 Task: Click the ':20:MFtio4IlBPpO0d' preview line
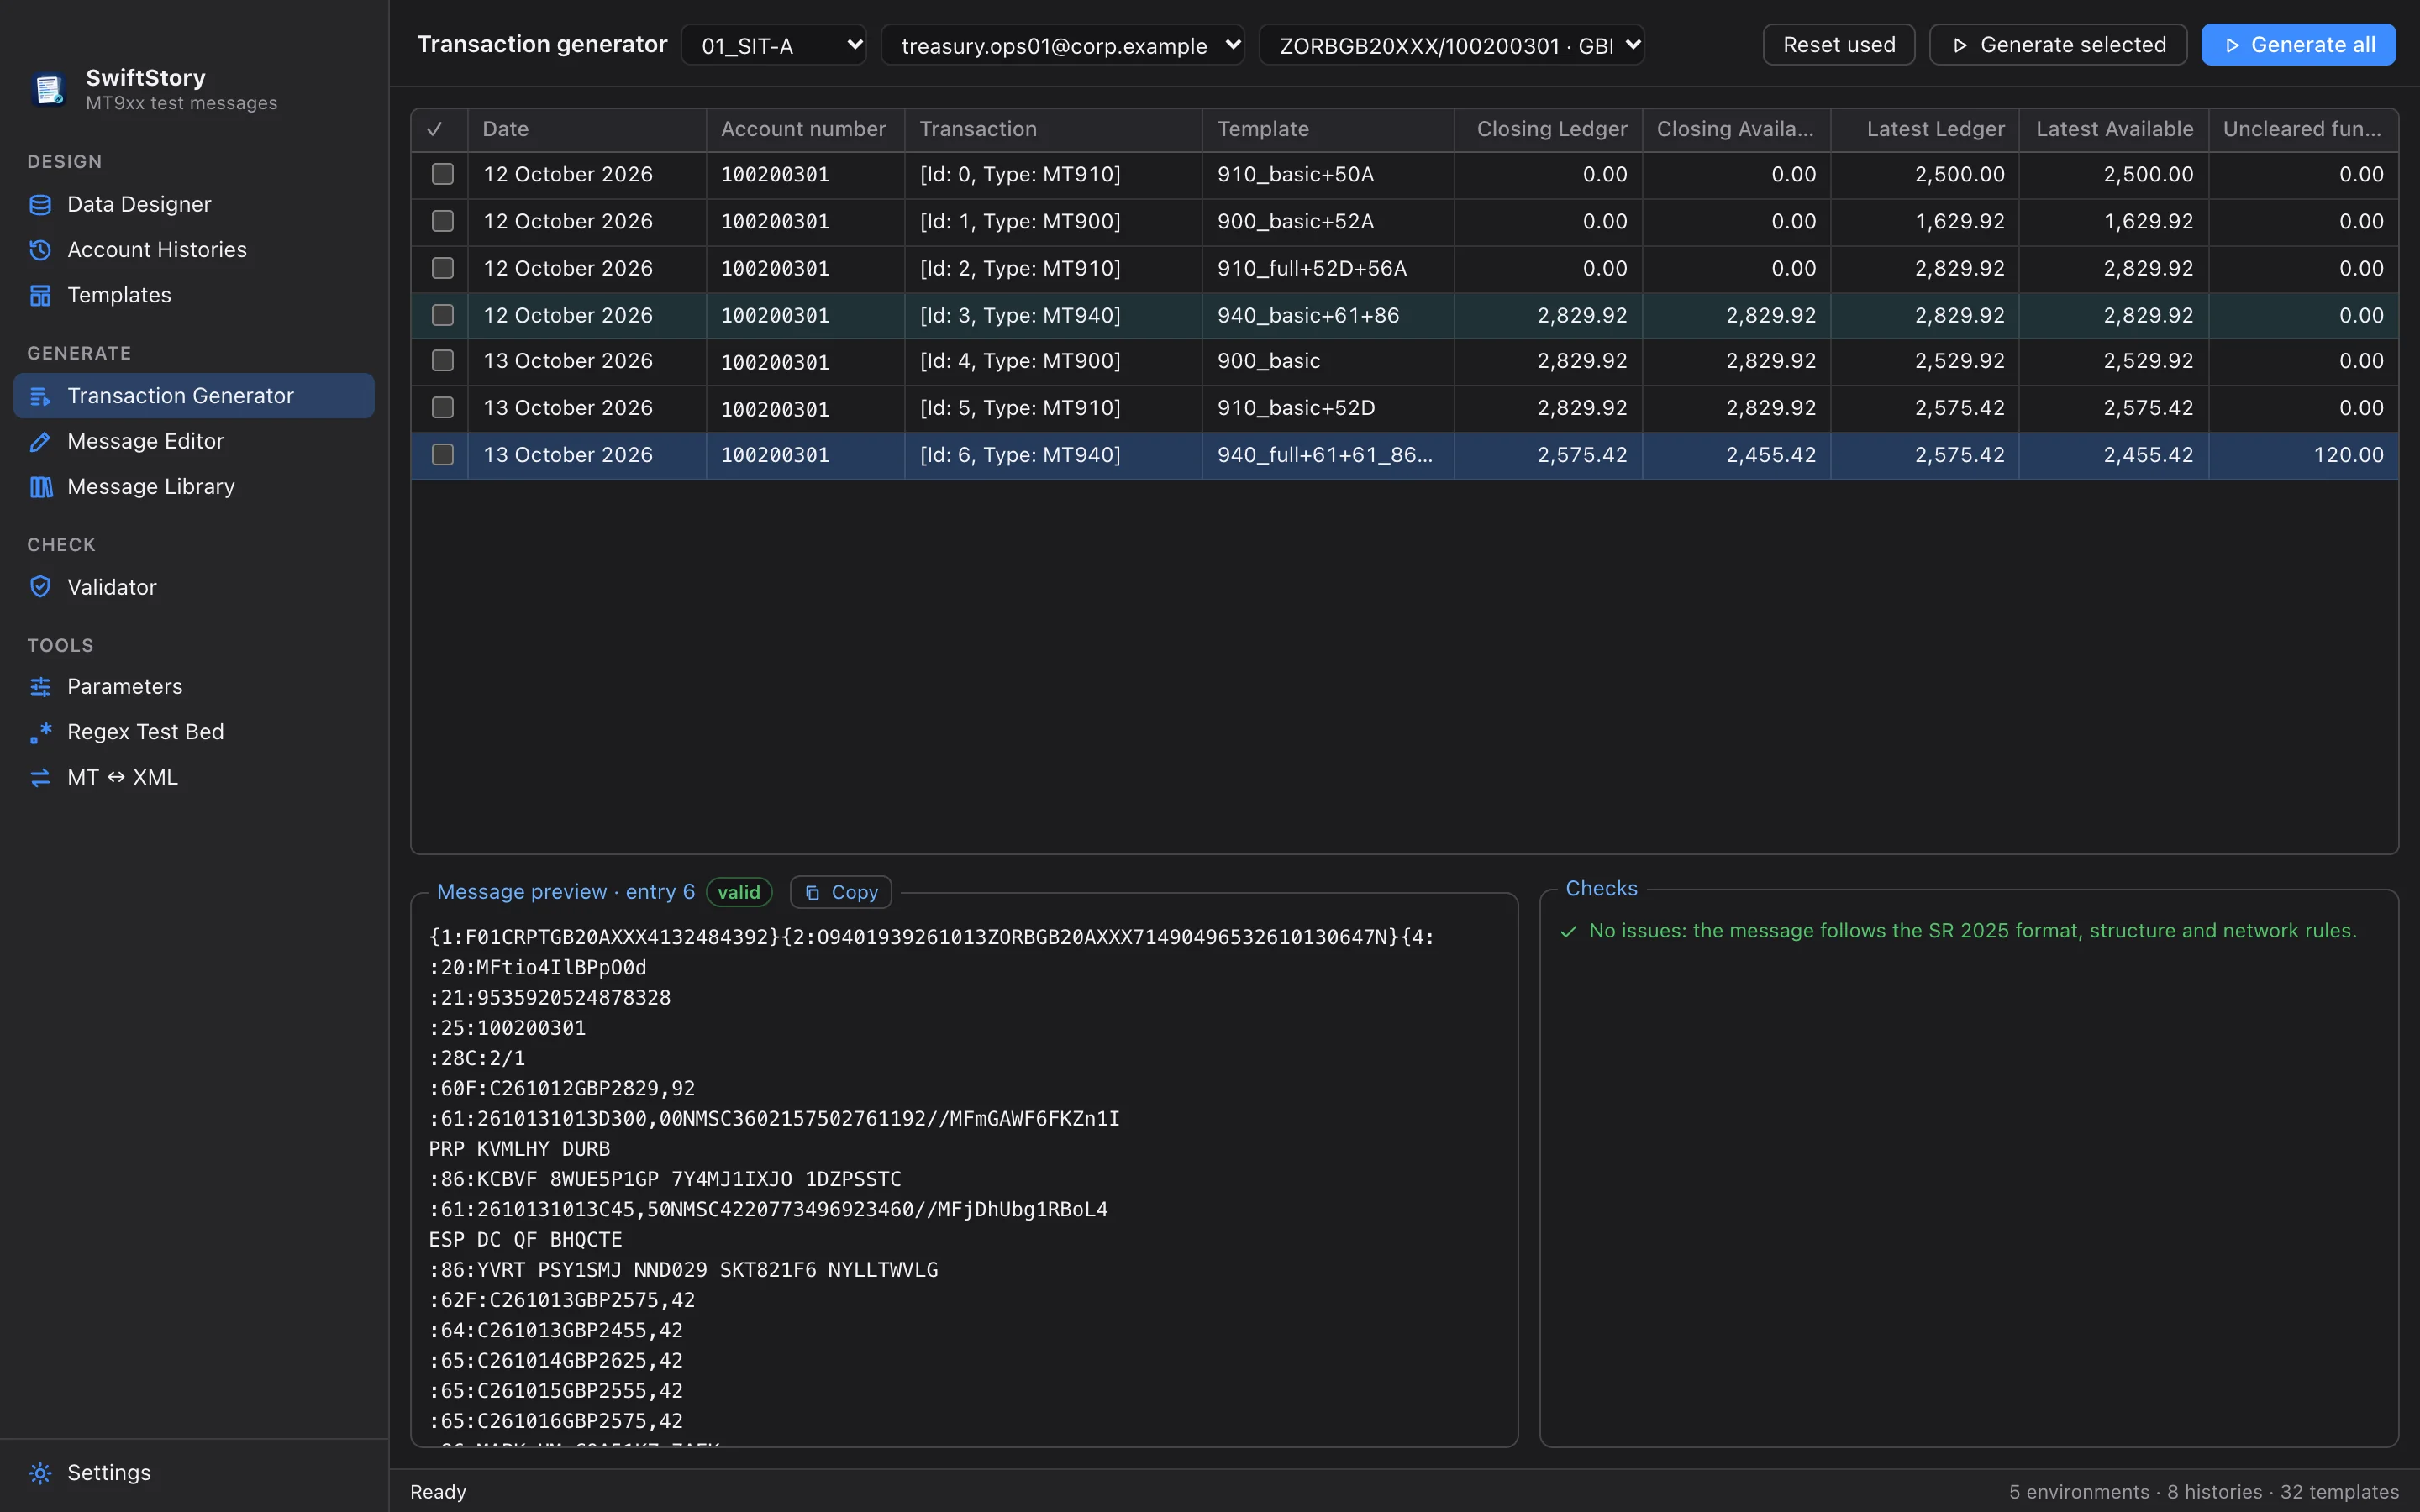pyautogui.click(x=538, y=967)
